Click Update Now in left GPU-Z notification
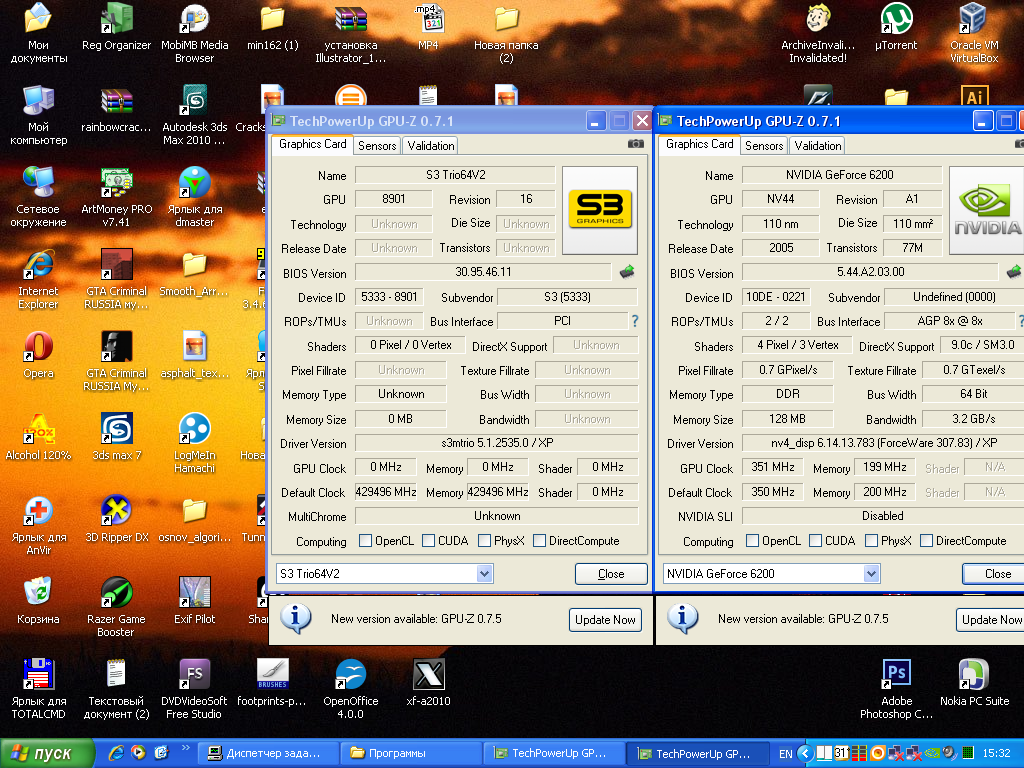 (605, 620)
